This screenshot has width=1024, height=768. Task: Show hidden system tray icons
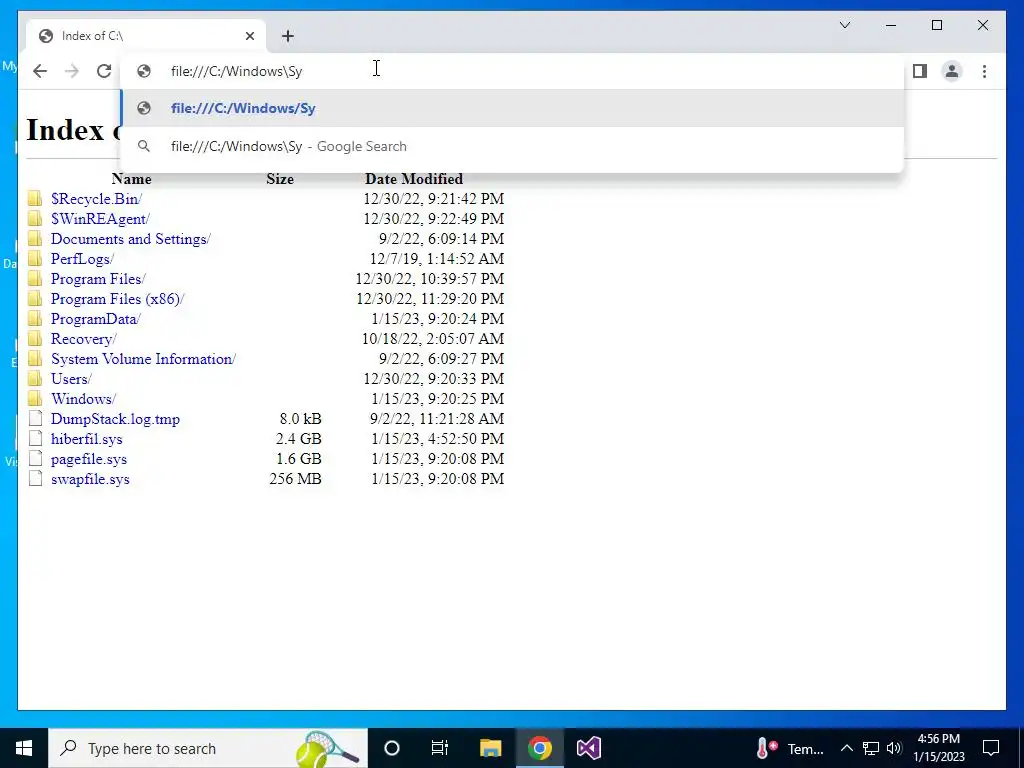coord(846,748)
